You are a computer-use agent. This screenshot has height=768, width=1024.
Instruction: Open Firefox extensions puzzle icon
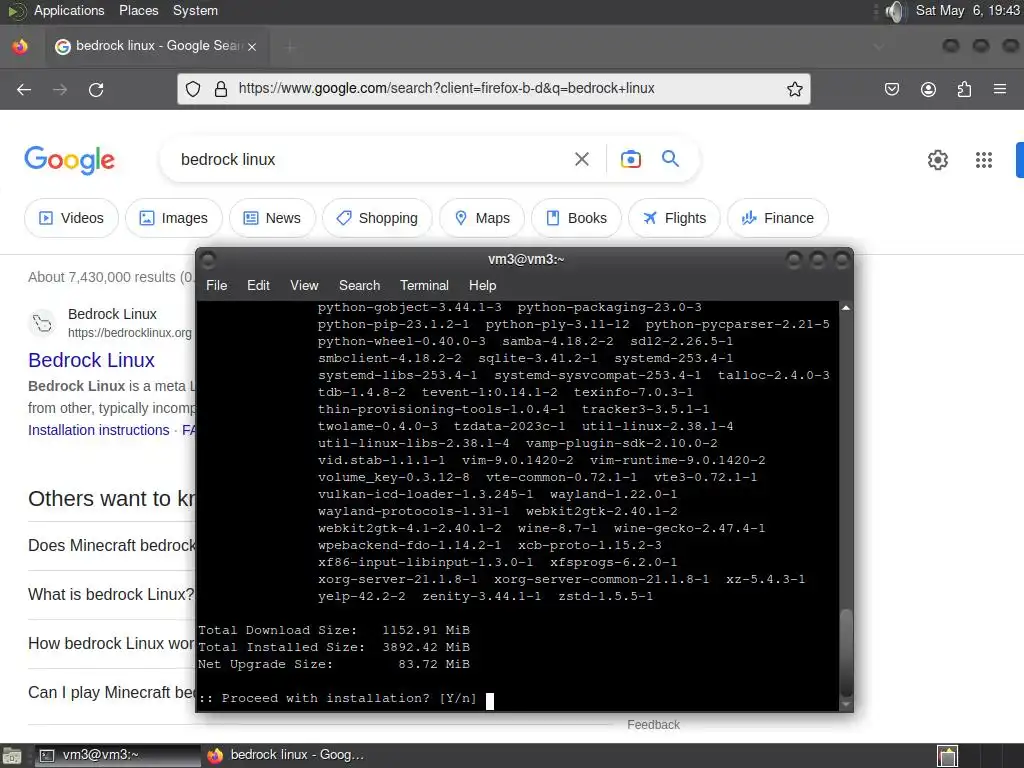click(x=964, y=89)
